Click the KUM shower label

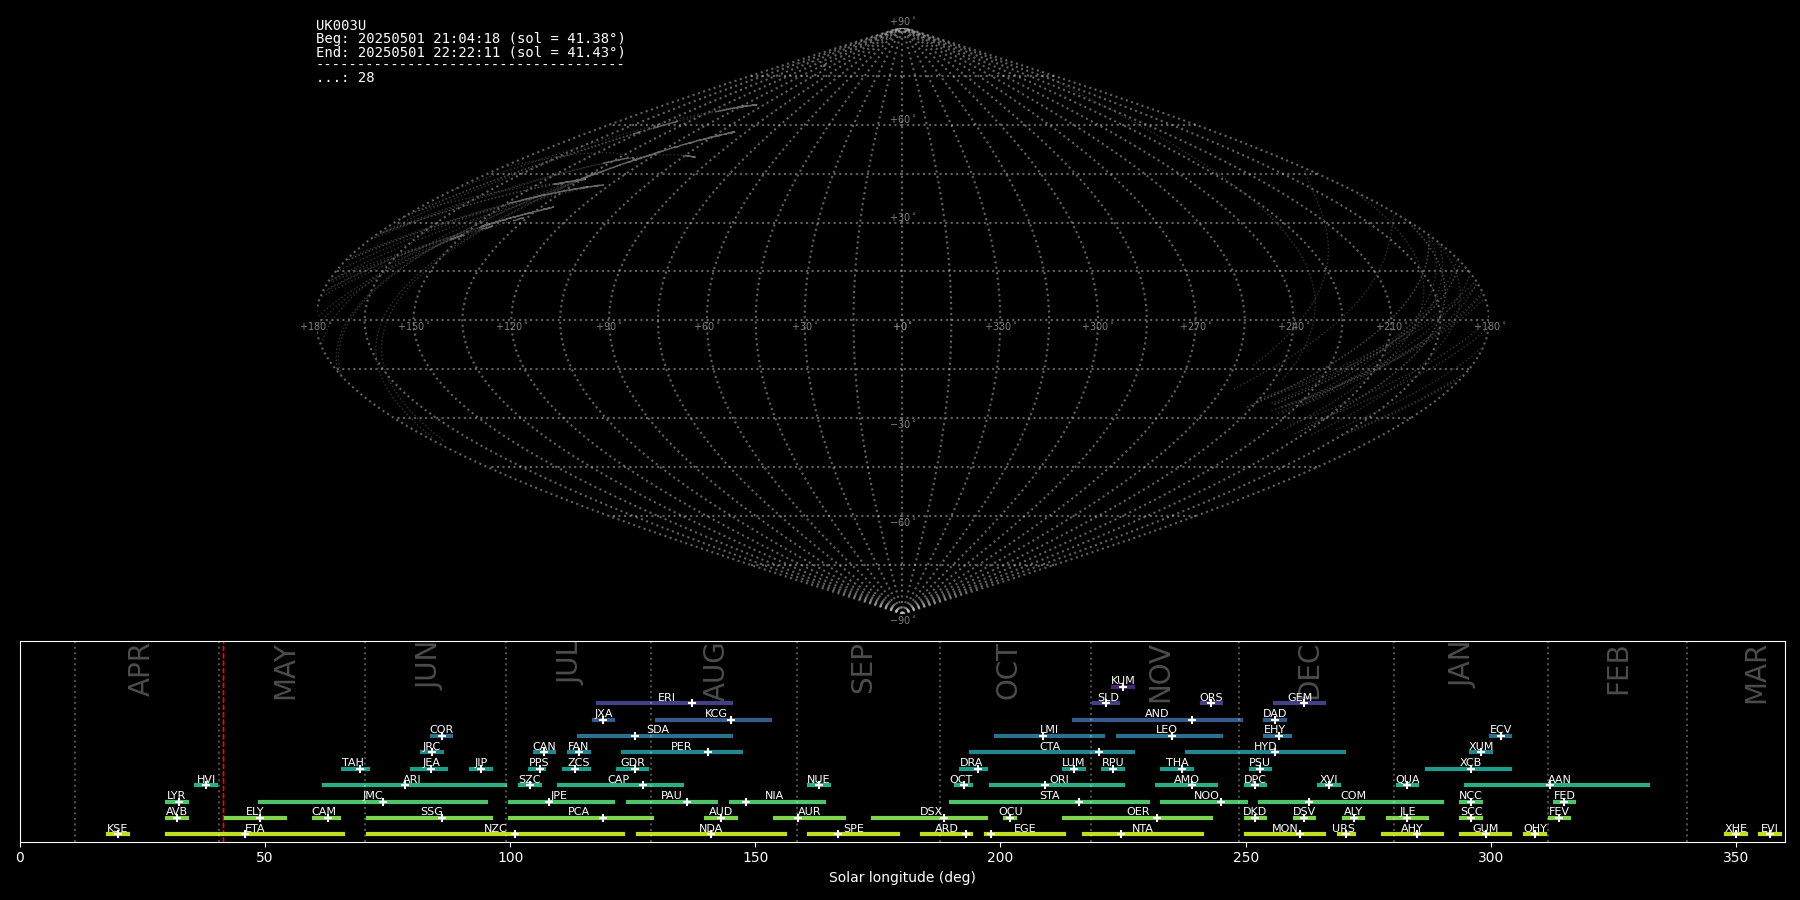(x=1123, y=681)
